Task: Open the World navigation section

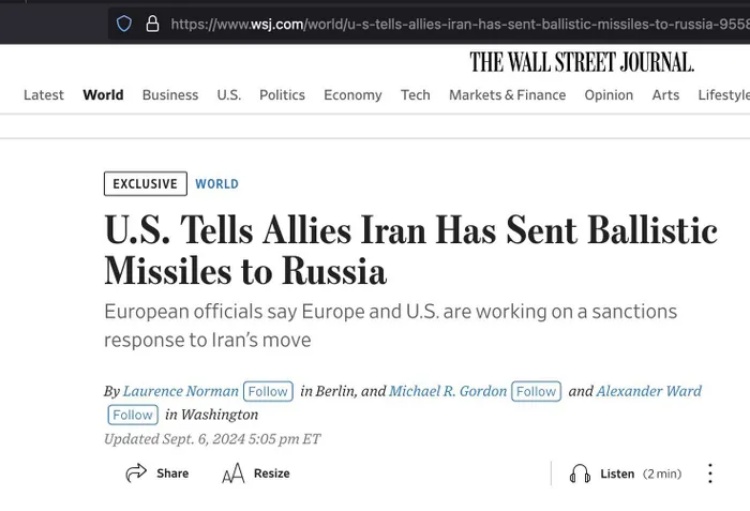Action: click(103, 95)
